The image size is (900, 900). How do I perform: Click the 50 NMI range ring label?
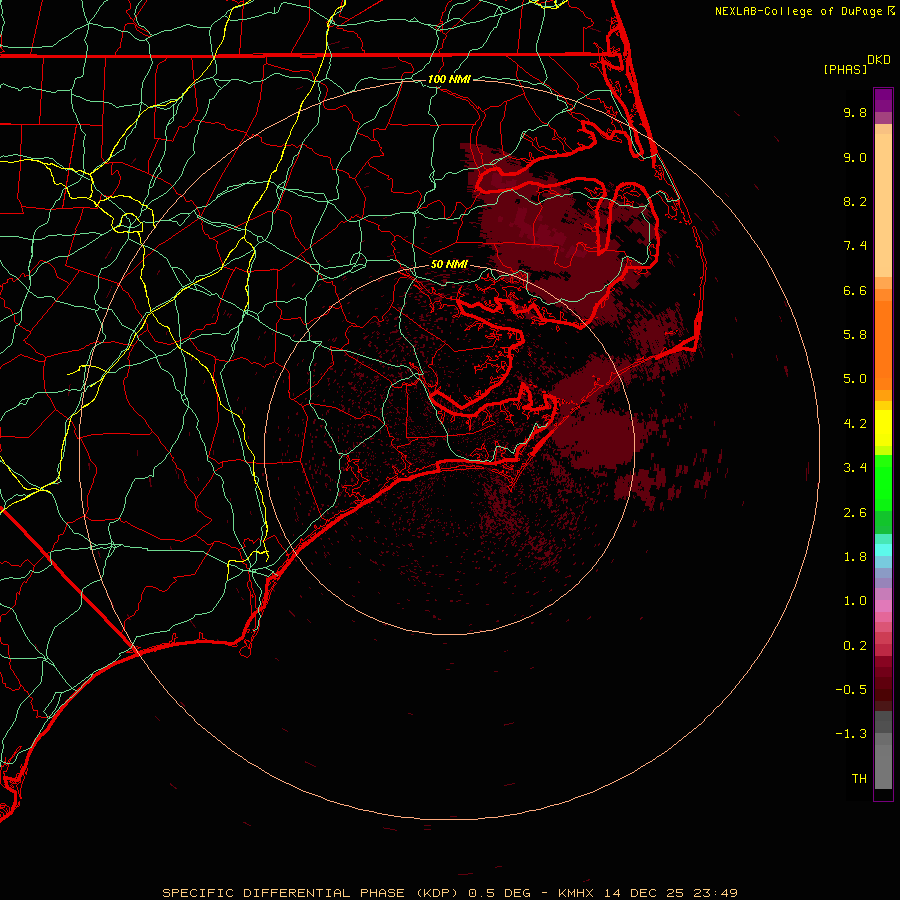(449, 264)
